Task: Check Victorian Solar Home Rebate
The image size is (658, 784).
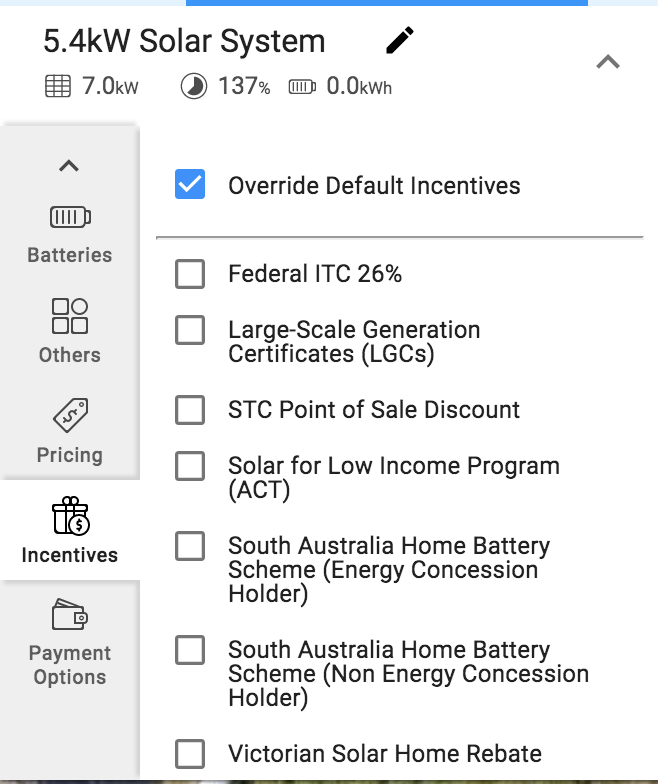Action: pyautogui.click(x=190, y=754)
